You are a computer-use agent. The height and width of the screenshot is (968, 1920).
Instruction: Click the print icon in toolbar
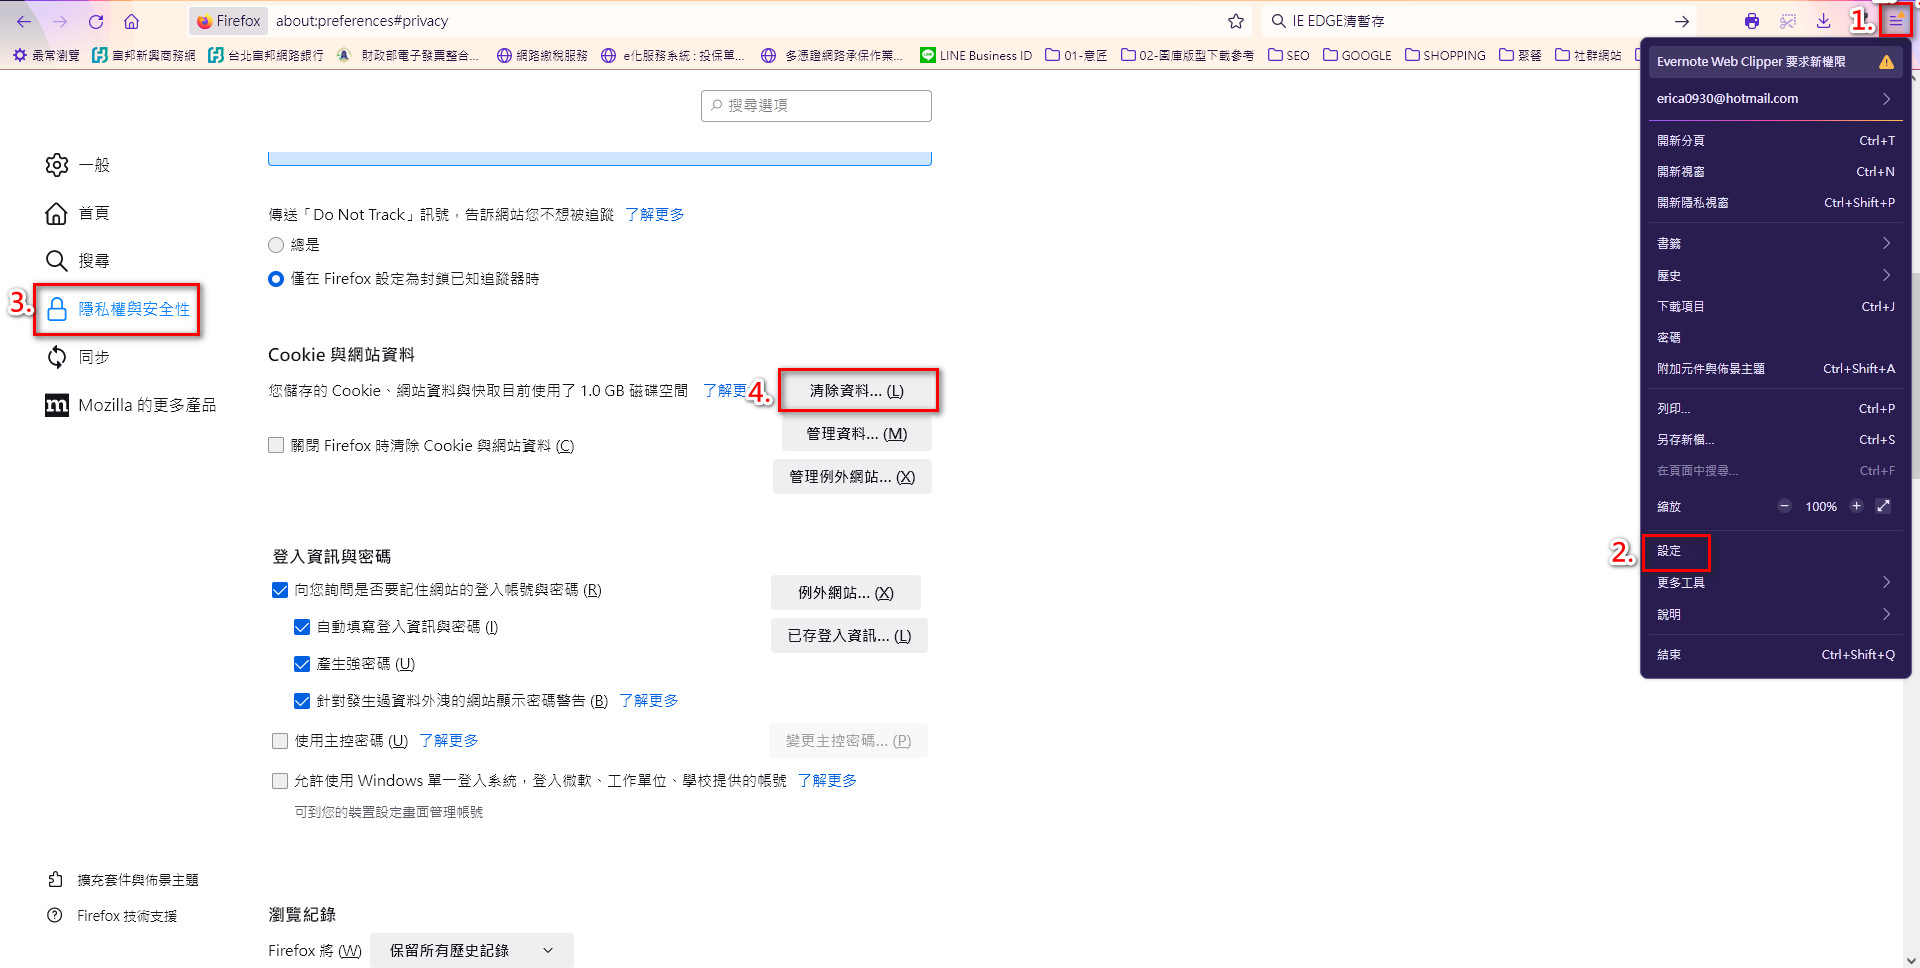coord(1752,21)
